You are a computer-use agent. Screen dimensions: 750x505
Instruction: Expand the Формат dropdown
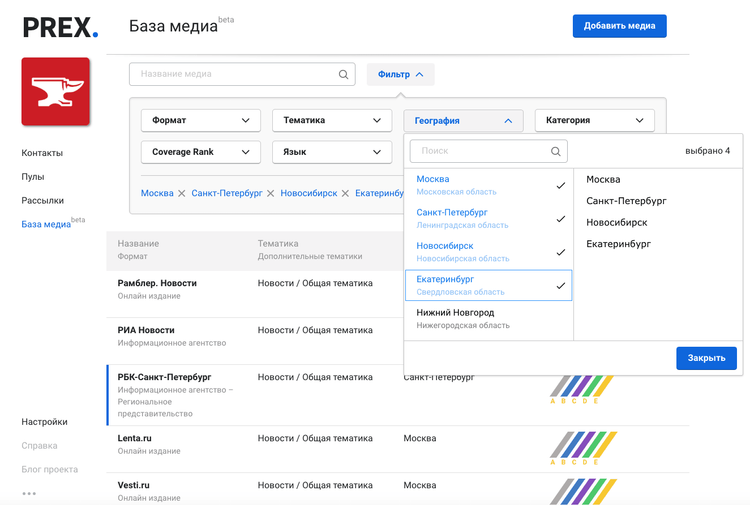(201, 121)
